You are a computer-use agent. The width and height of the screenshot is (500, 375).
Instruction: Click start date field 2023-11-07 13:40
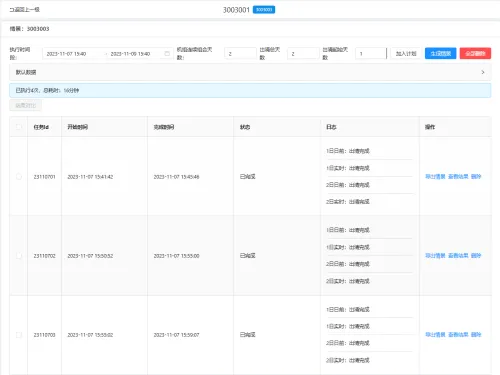pyautogui.click(x=66, y=54)
